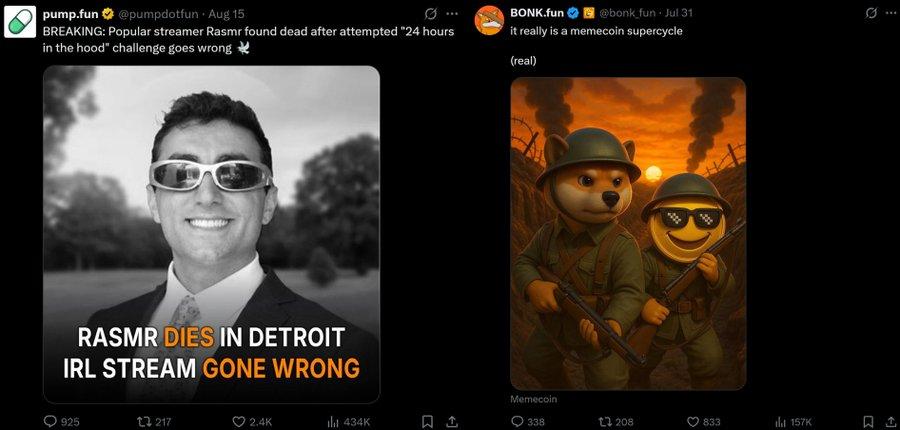This screenshot has width=900, height=430.
Task: Reply to the pump.fun Rasmr post
Action: coord(50,422)
